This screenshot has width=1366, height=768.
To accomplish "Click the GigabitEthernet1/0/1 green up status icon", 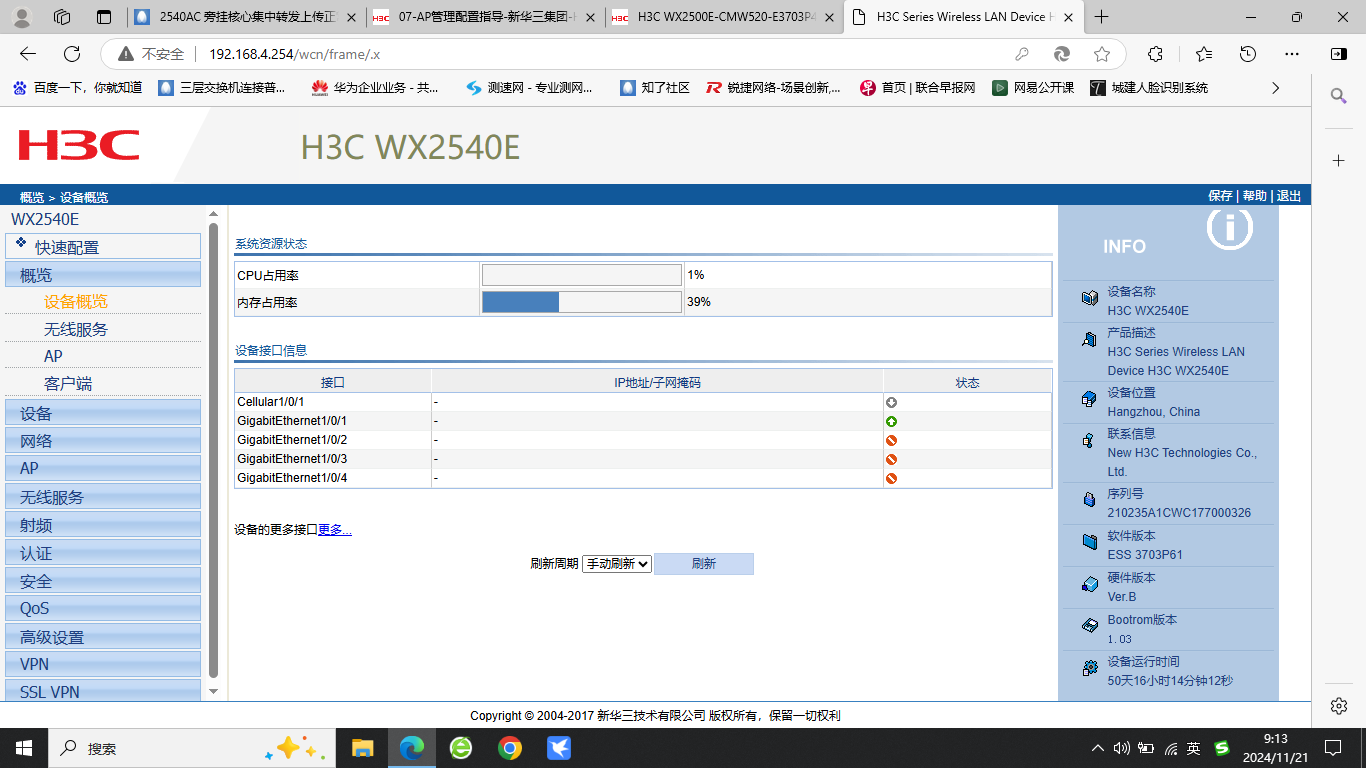I will coord(891,421).
